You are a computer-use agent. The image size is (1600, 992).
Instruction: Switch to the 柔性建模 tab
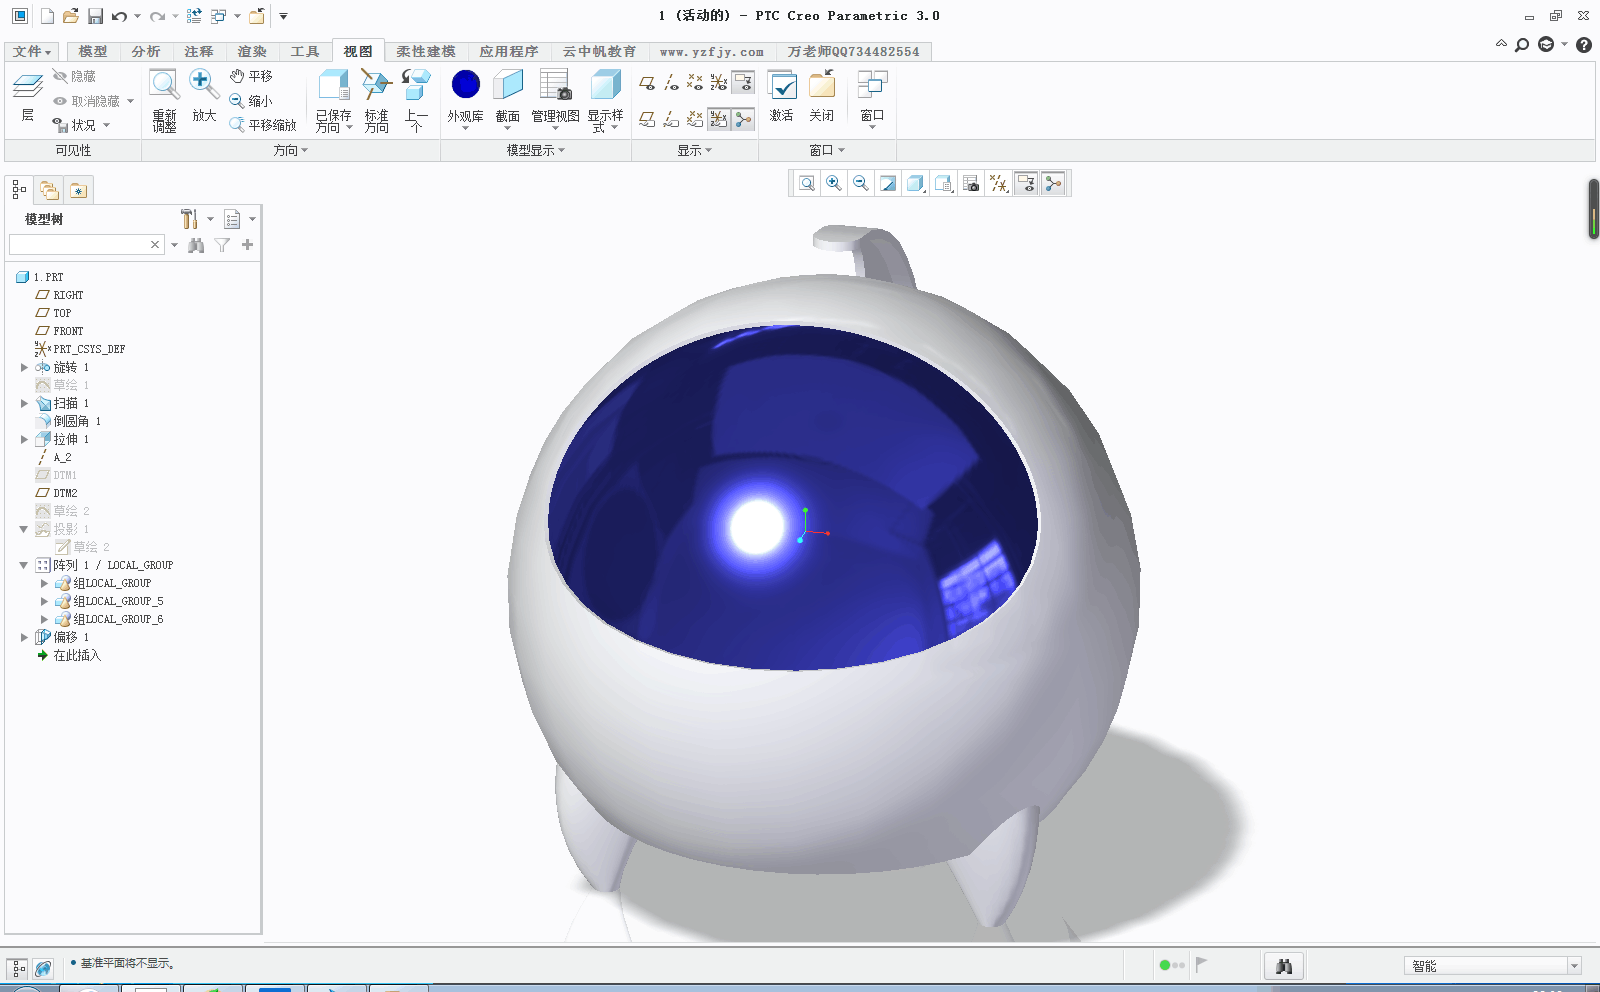[424, 51]
